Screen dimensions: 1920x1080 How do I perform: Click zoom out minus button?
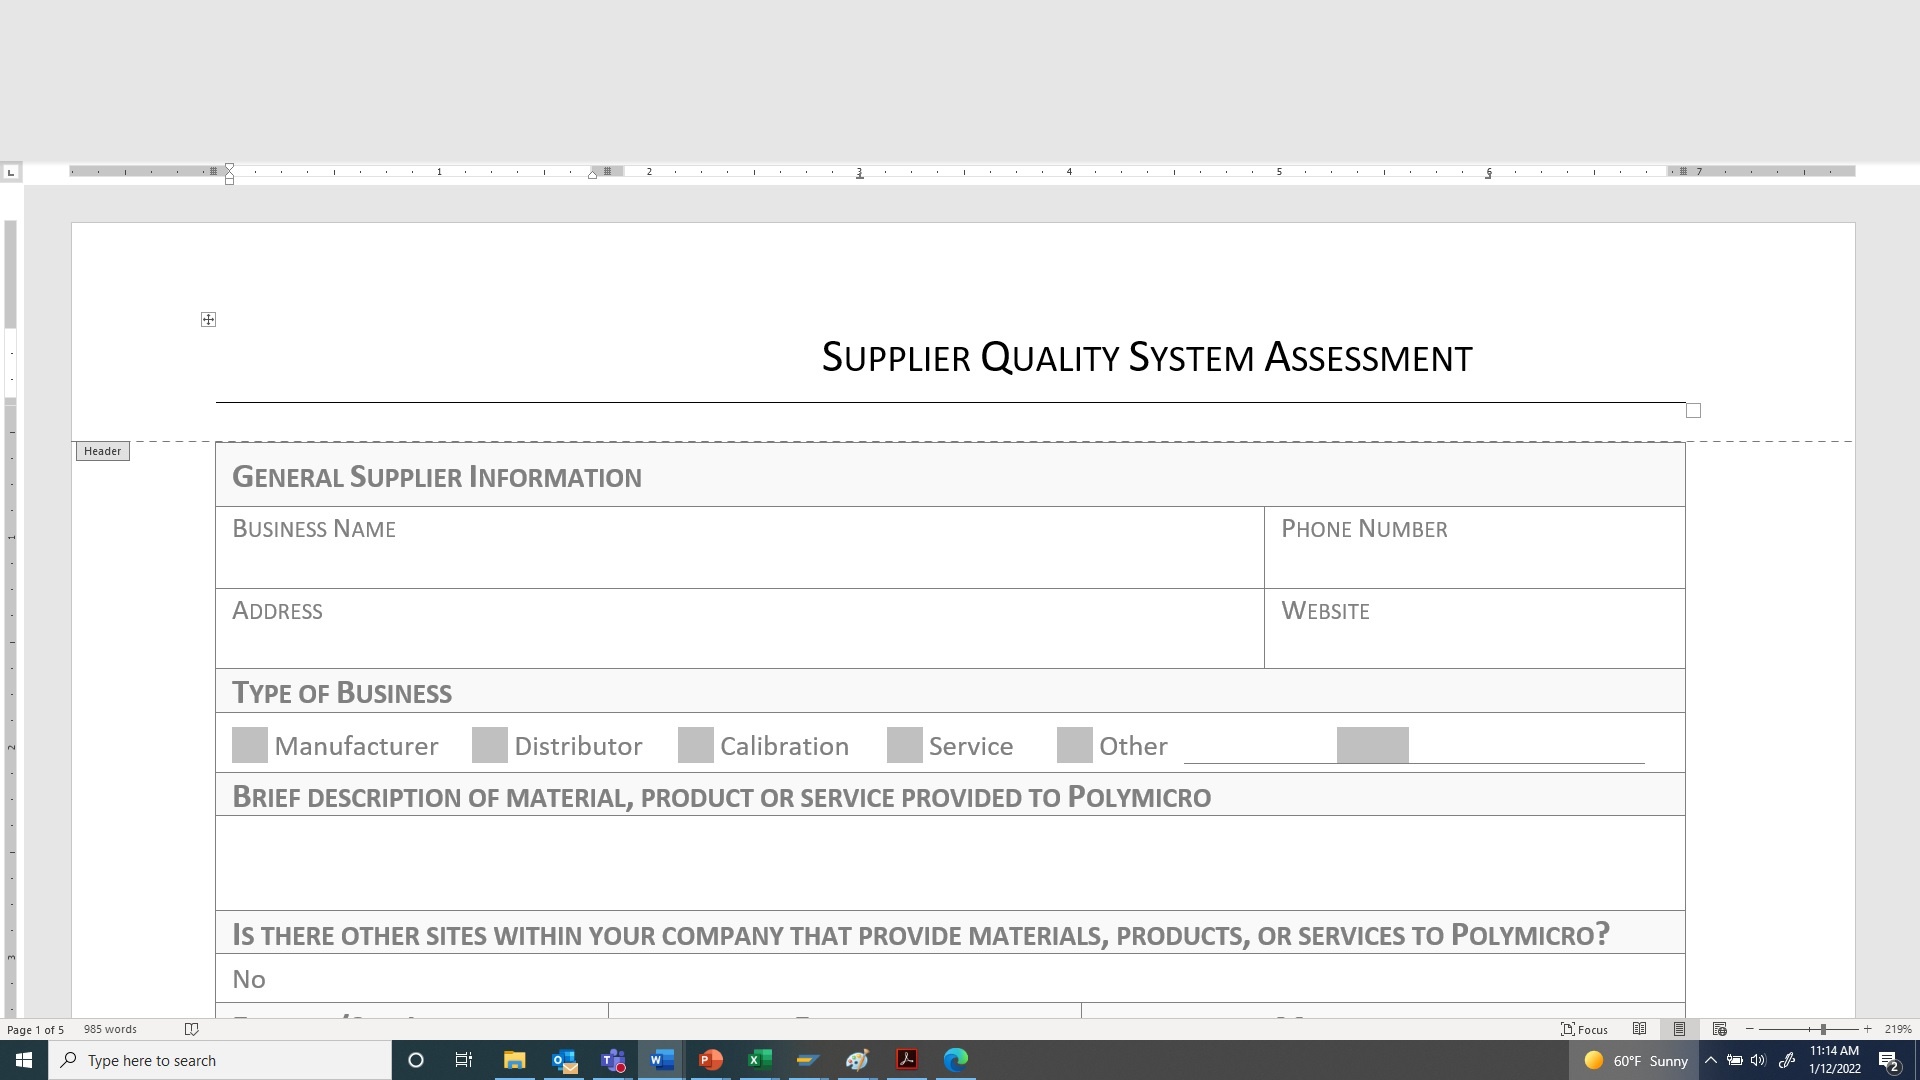[x=1749, y=1029]
